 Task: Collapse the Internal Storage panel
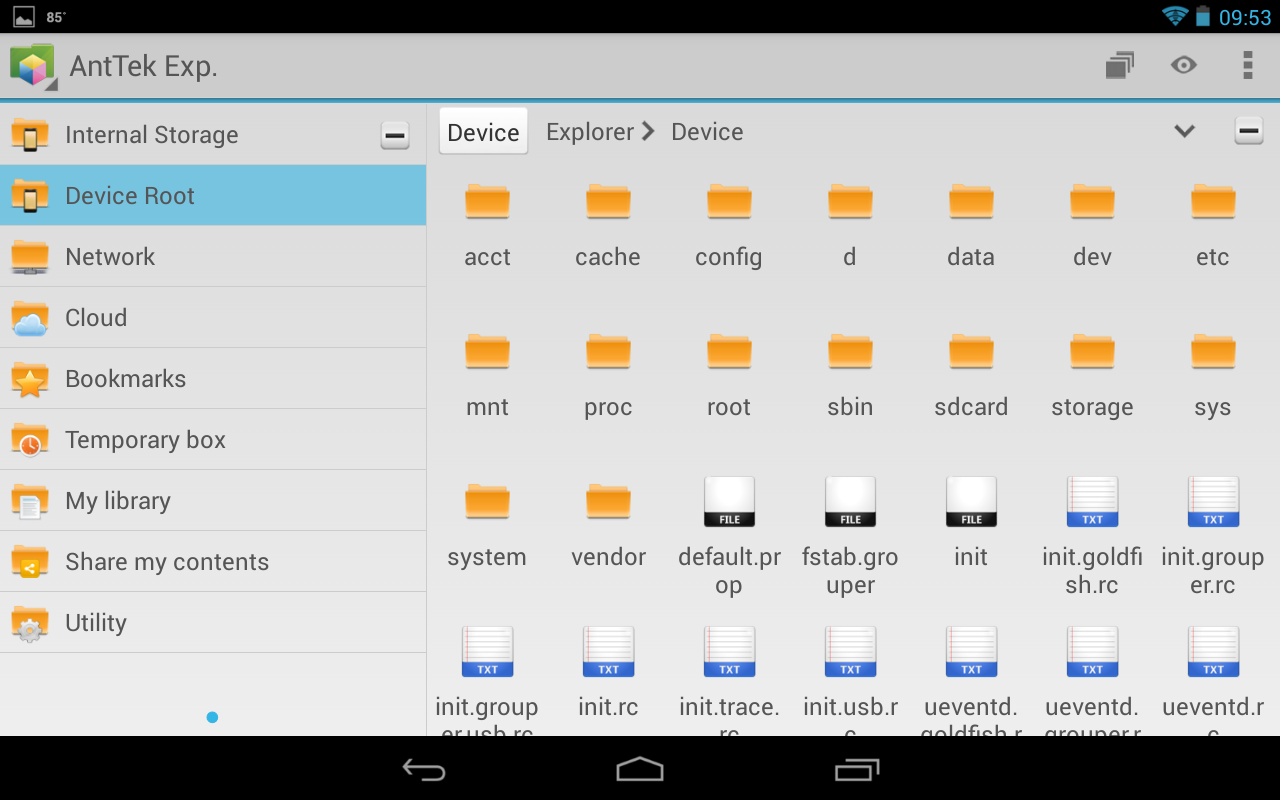[395, 134]
